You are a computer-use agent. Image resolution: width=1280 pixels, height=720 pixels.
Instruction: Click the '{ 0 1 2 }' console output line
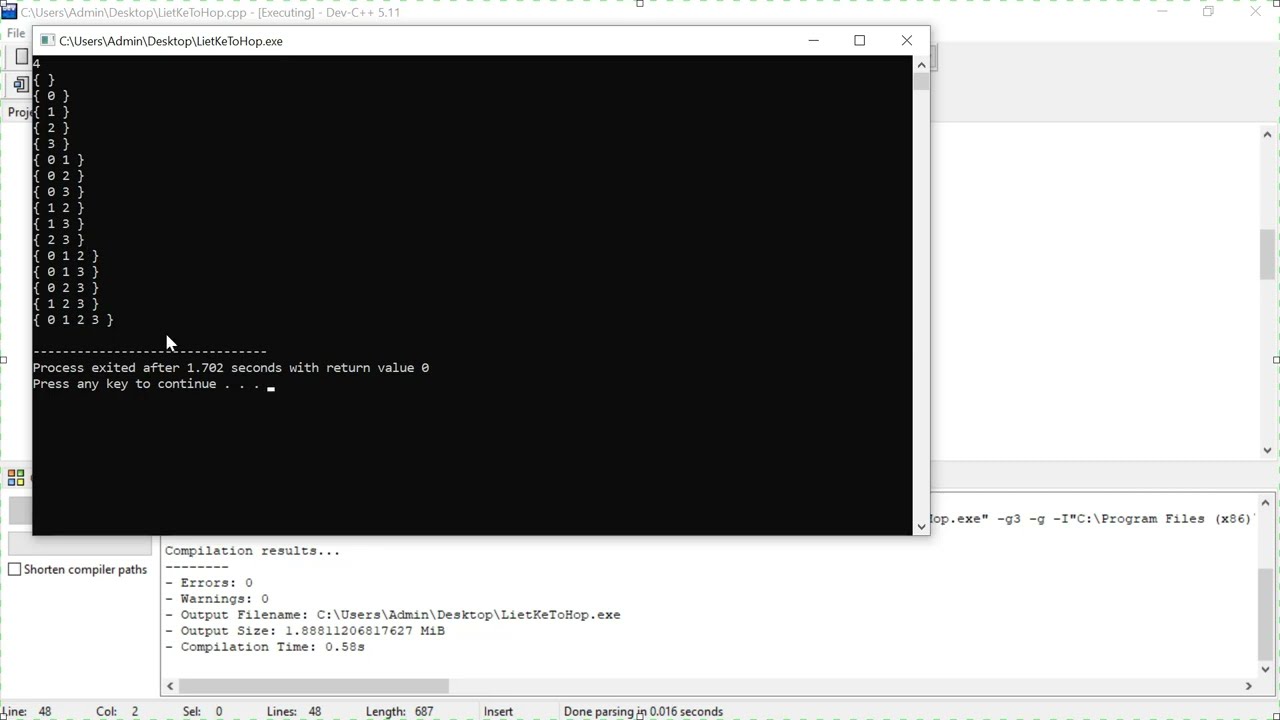66,256
